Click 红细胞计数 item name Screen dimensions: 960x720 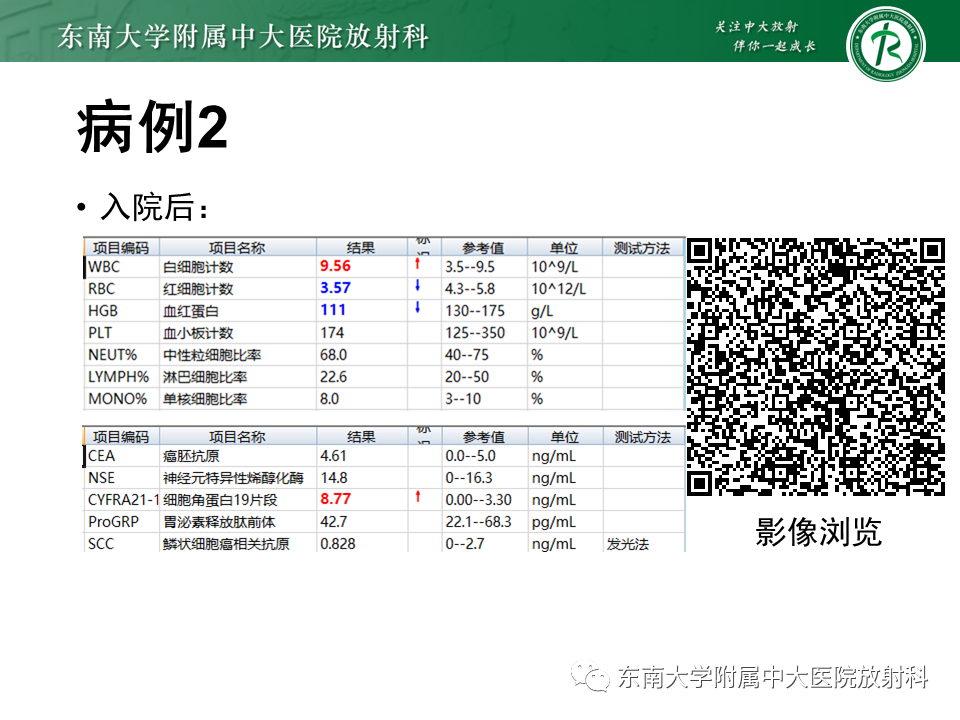[198, 289]
